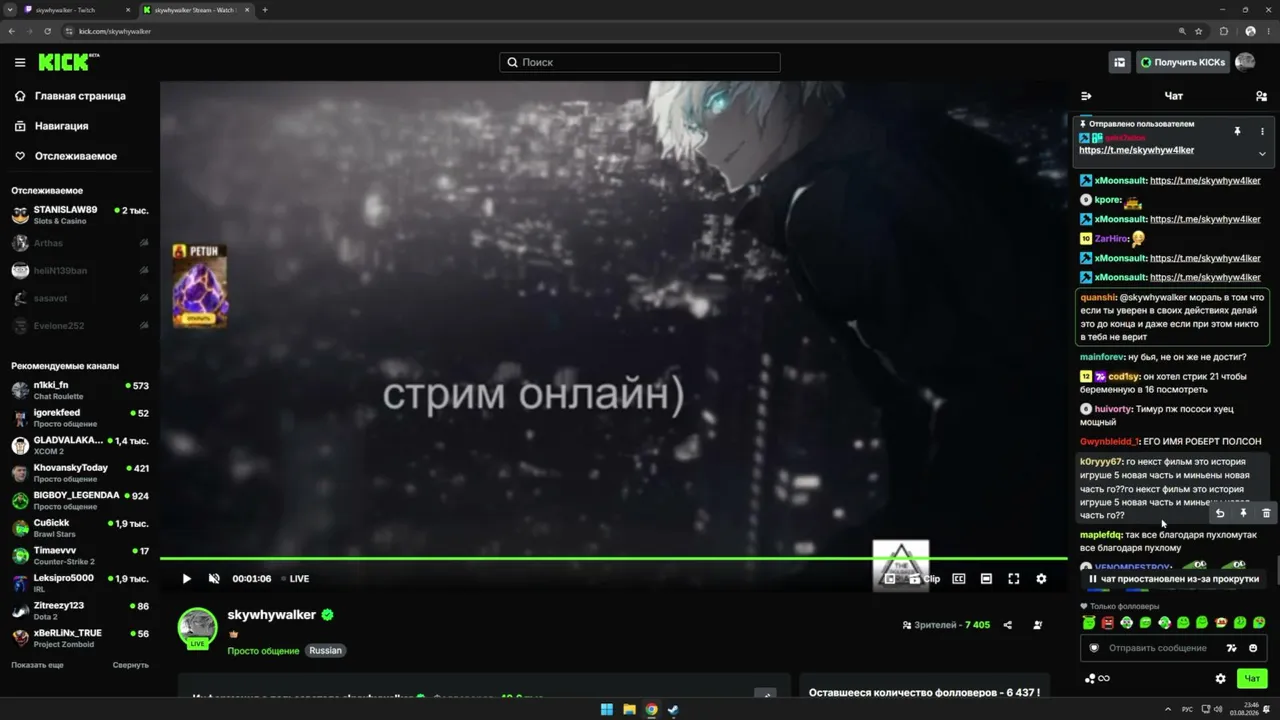
Task: Click the address bar URL kick.com/skywhywalker
Action: [115, 31]
